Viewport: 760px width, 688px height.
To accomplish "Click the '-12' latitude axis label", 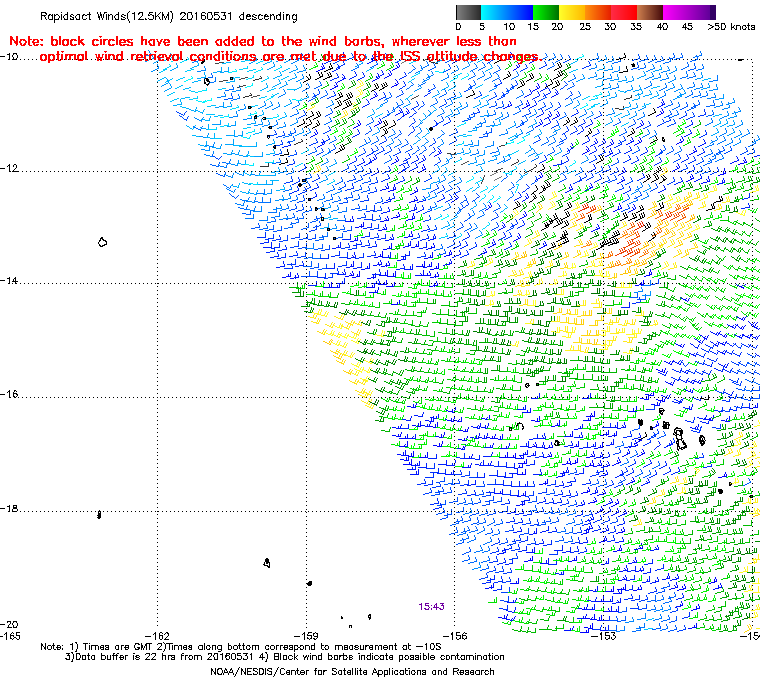I will (10, 168).
